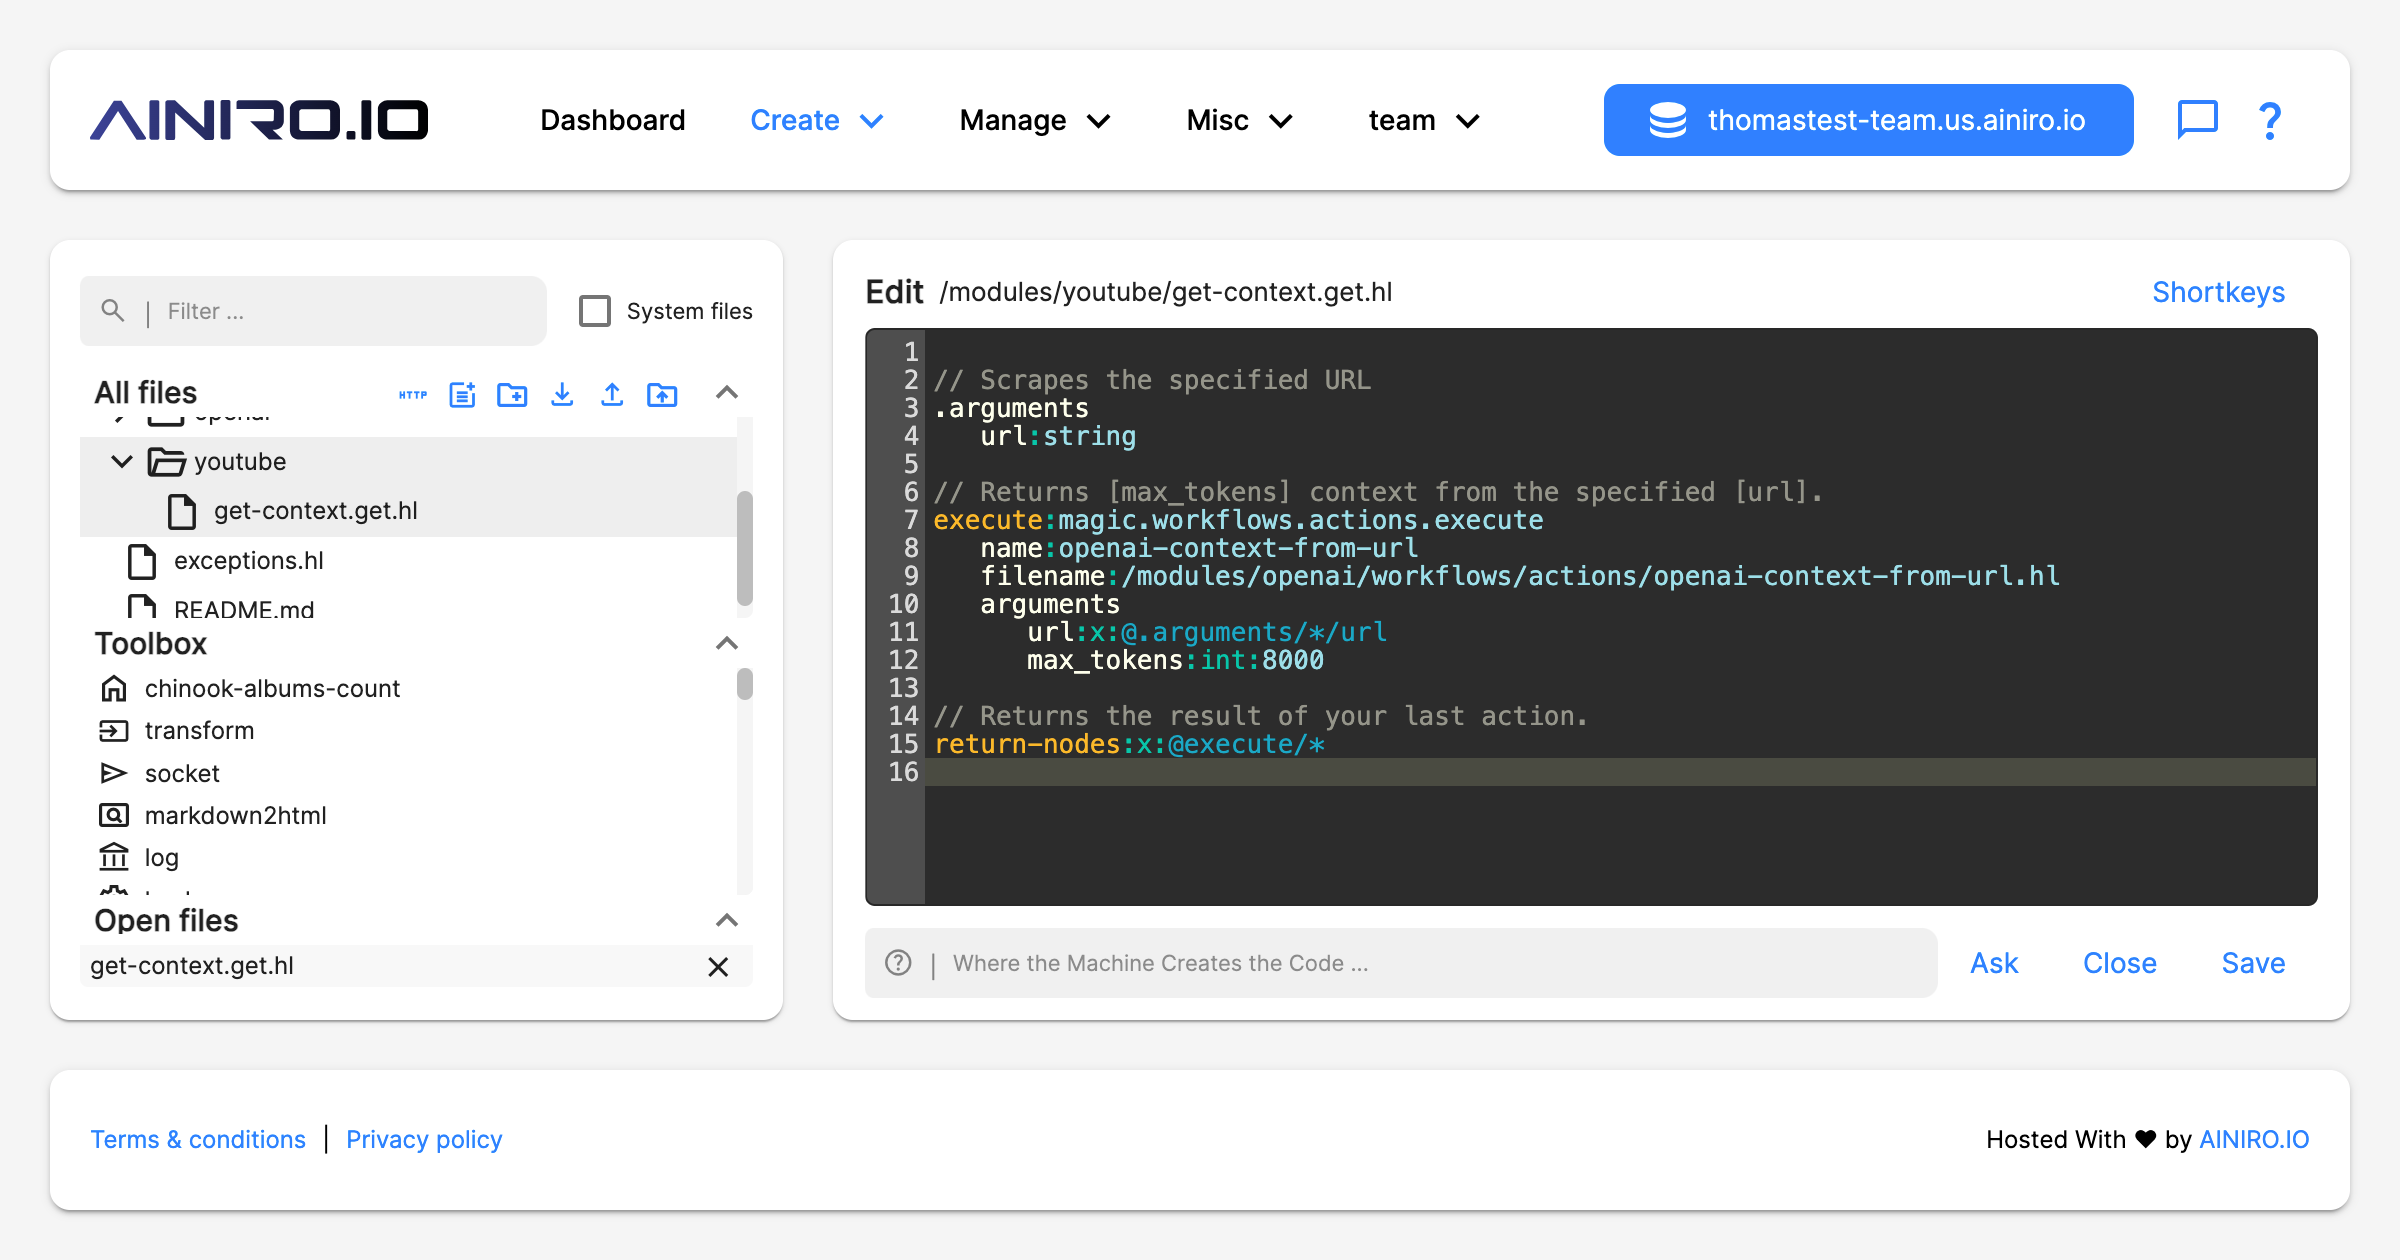Collapse the youtube folder chevron
The width and height of the screenshot is (2400, 1260).
click(122, 462)
